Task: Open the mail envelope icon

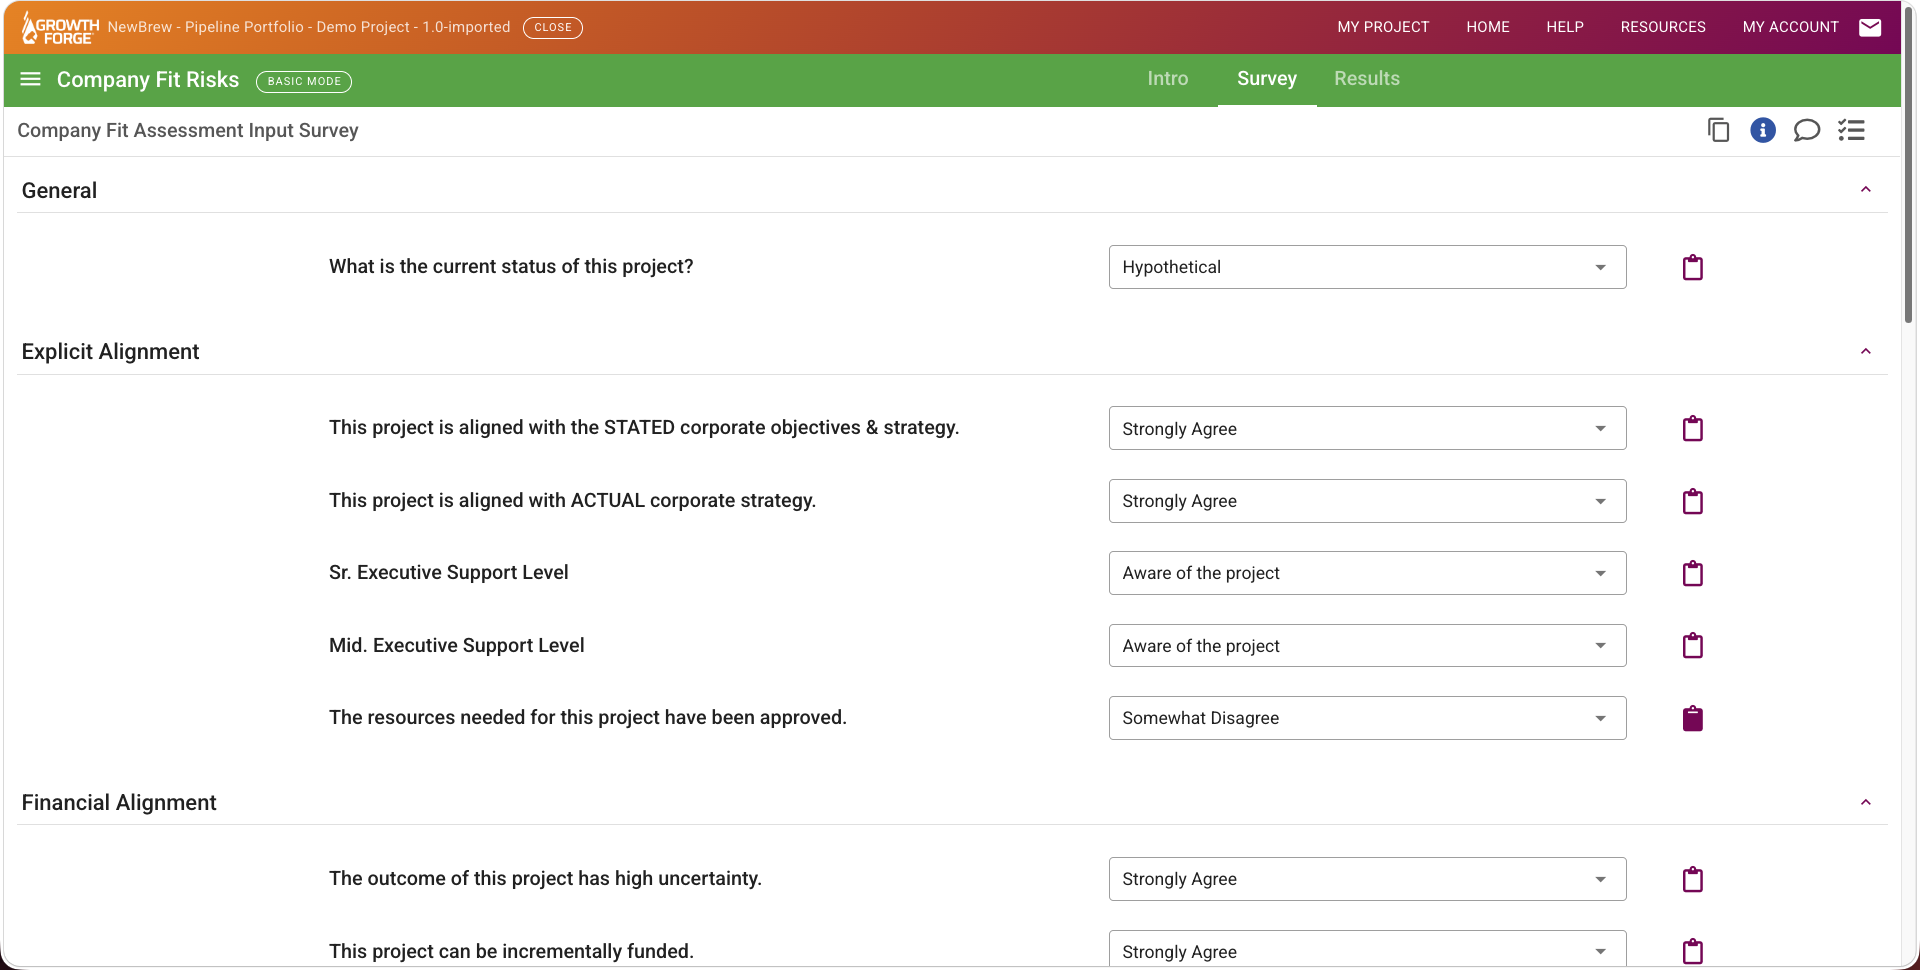Action: click(x=1870, y=27)
